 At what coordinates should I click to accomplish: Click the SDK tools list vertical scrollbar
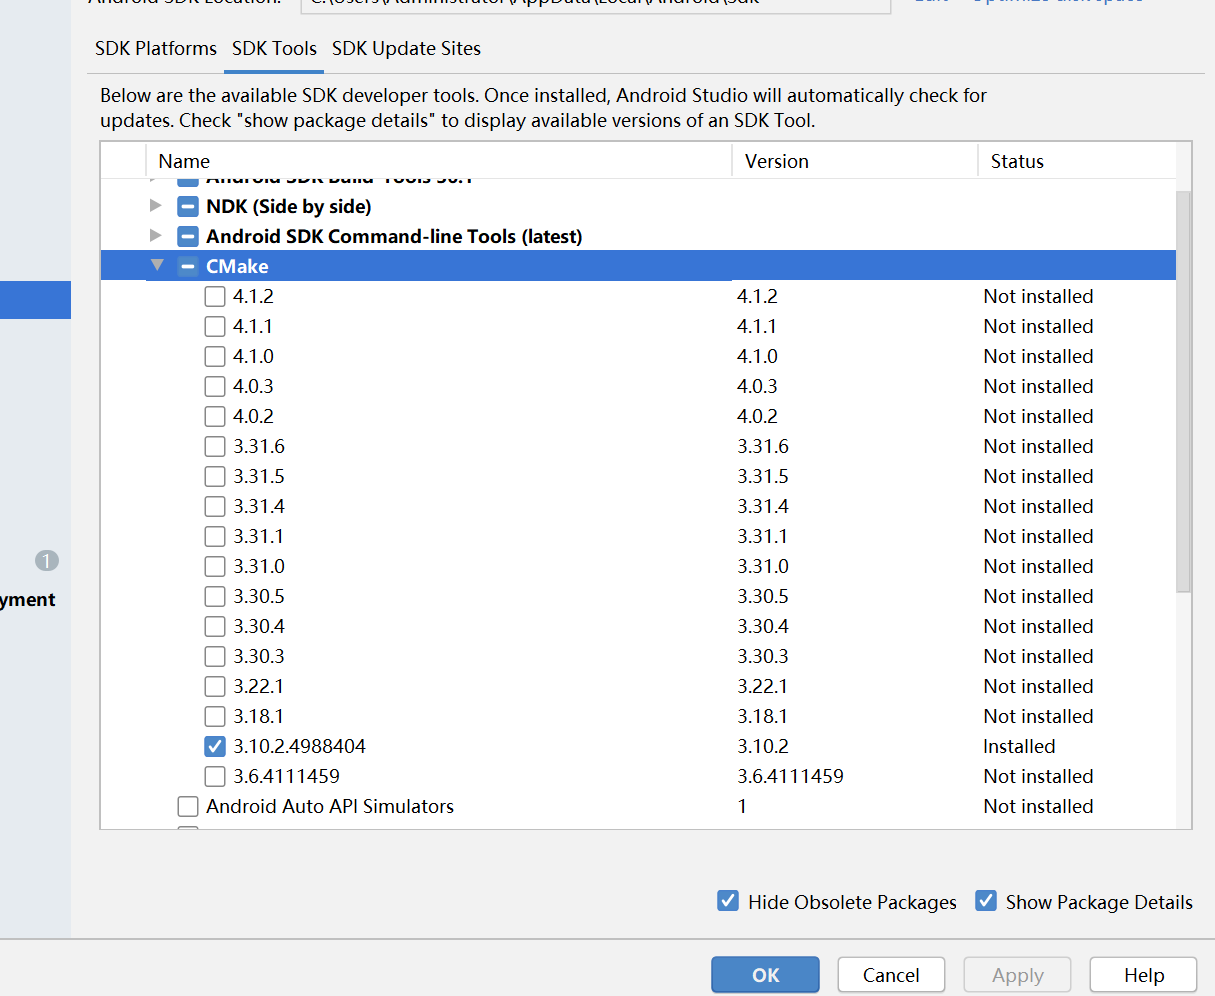(x=1184, y=390)
